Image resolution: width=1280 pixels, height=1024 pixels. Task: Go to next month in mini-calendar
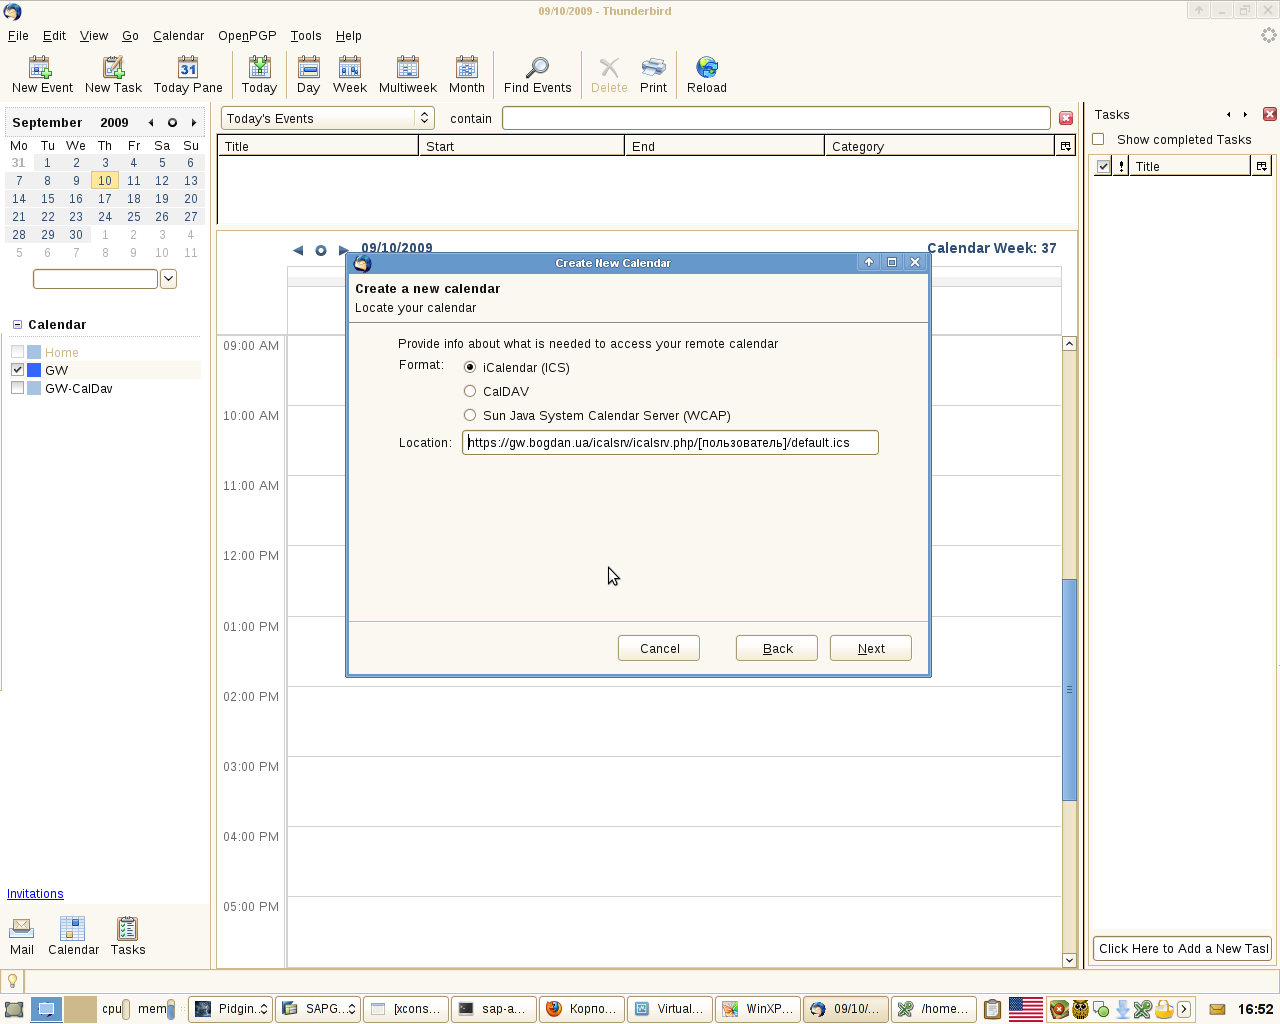click(x=194, y=123)
